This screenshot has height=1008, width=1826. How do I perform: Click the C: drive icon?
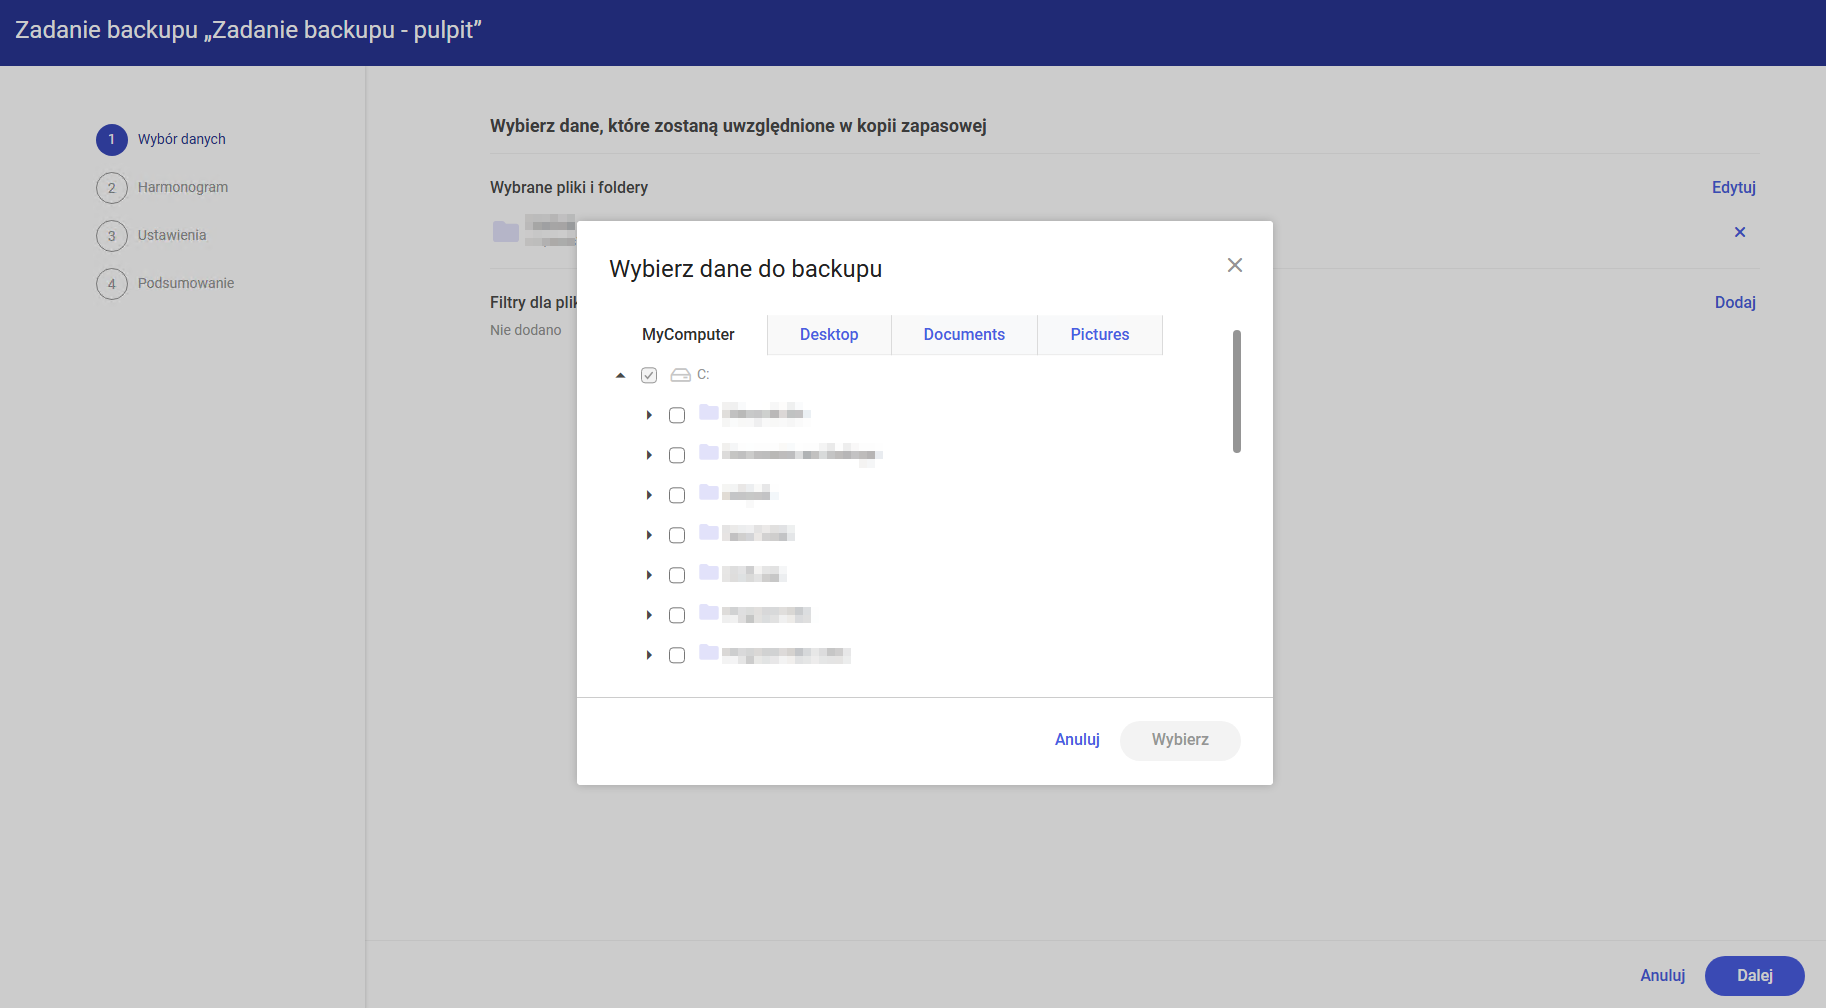(x=681, y=375)
